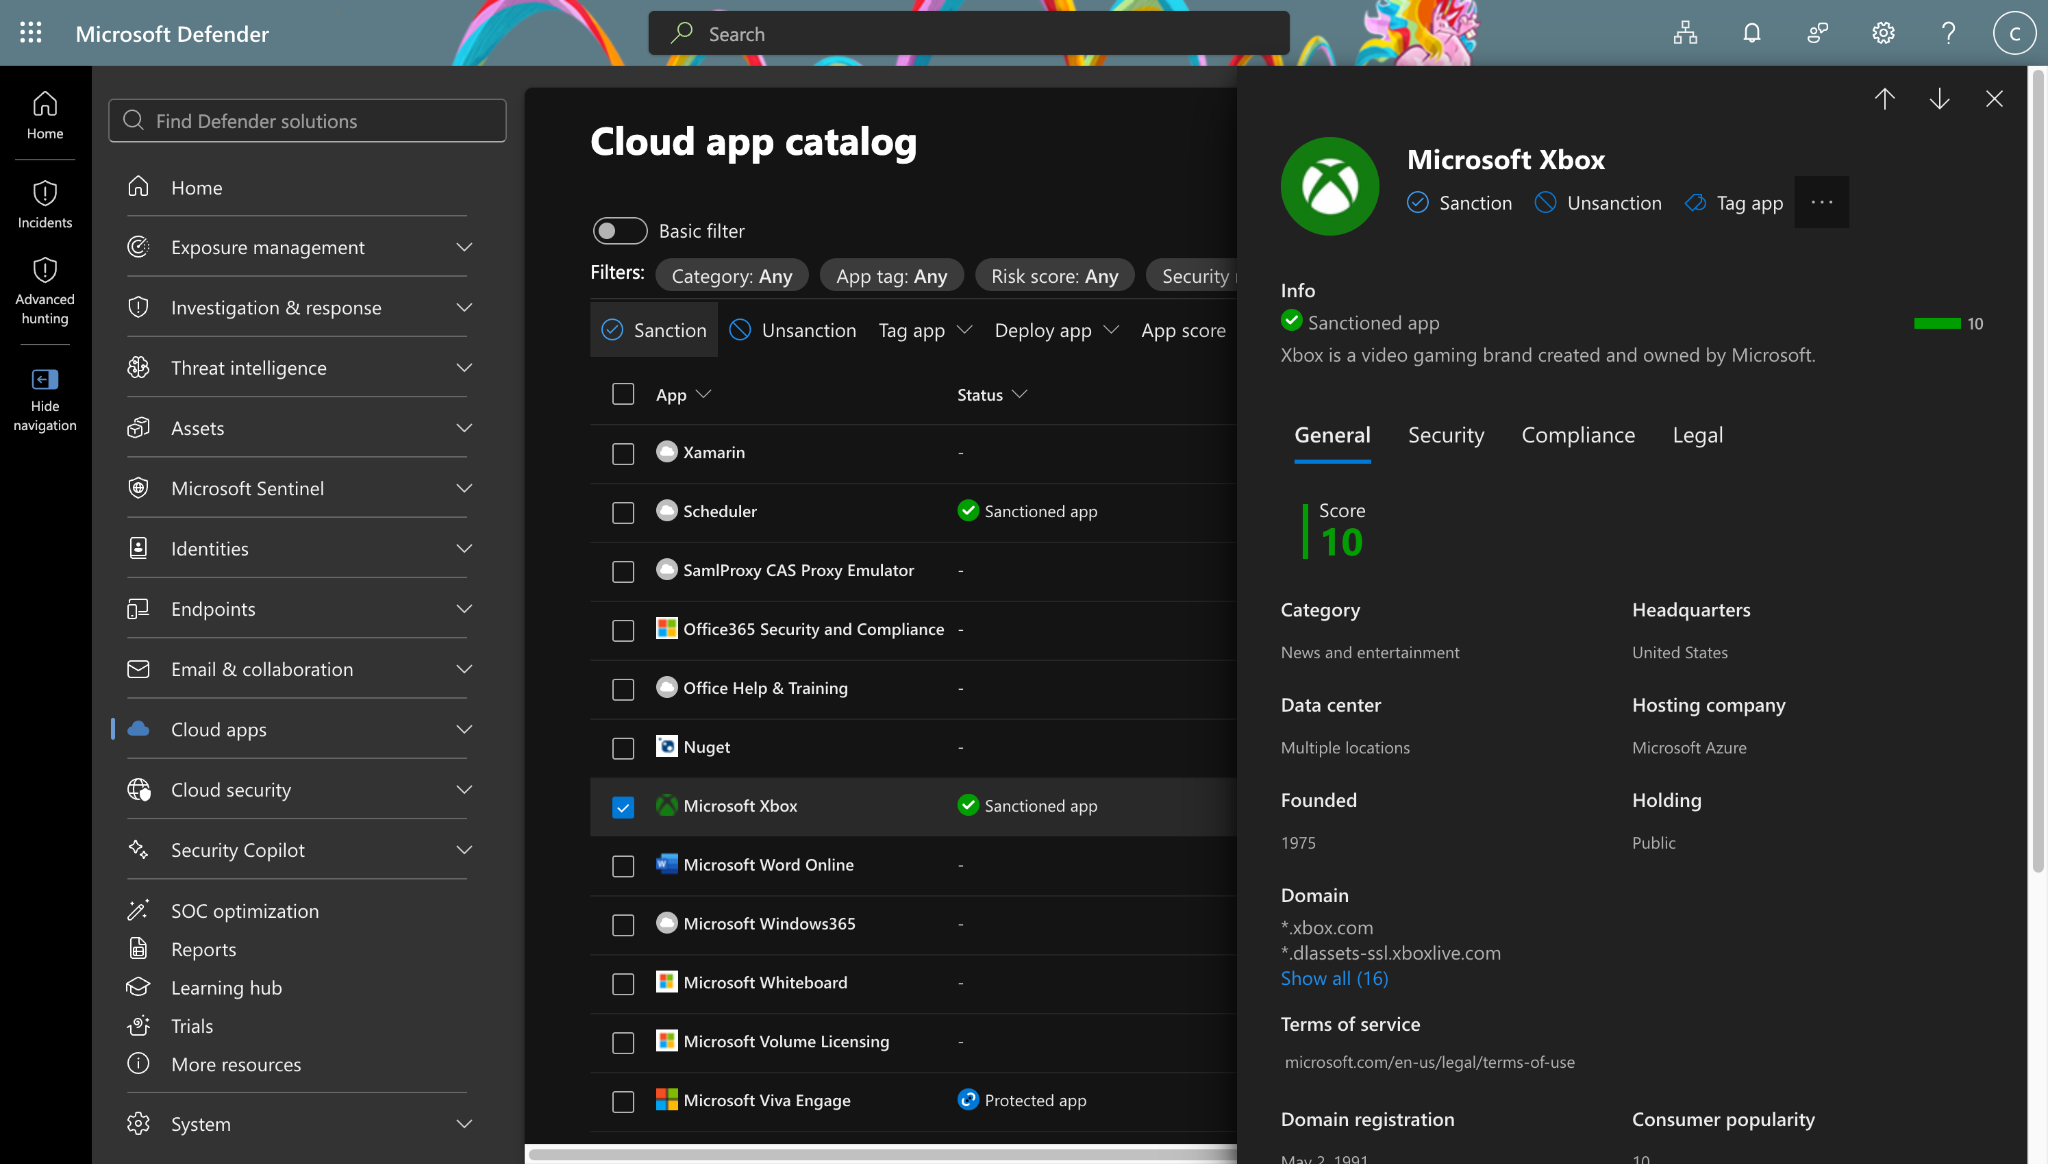The width and height of the screenshot is (2048, 1164).
Task: Open the Tag app dropdown in toolbar
Action: (x=925, y=330)
